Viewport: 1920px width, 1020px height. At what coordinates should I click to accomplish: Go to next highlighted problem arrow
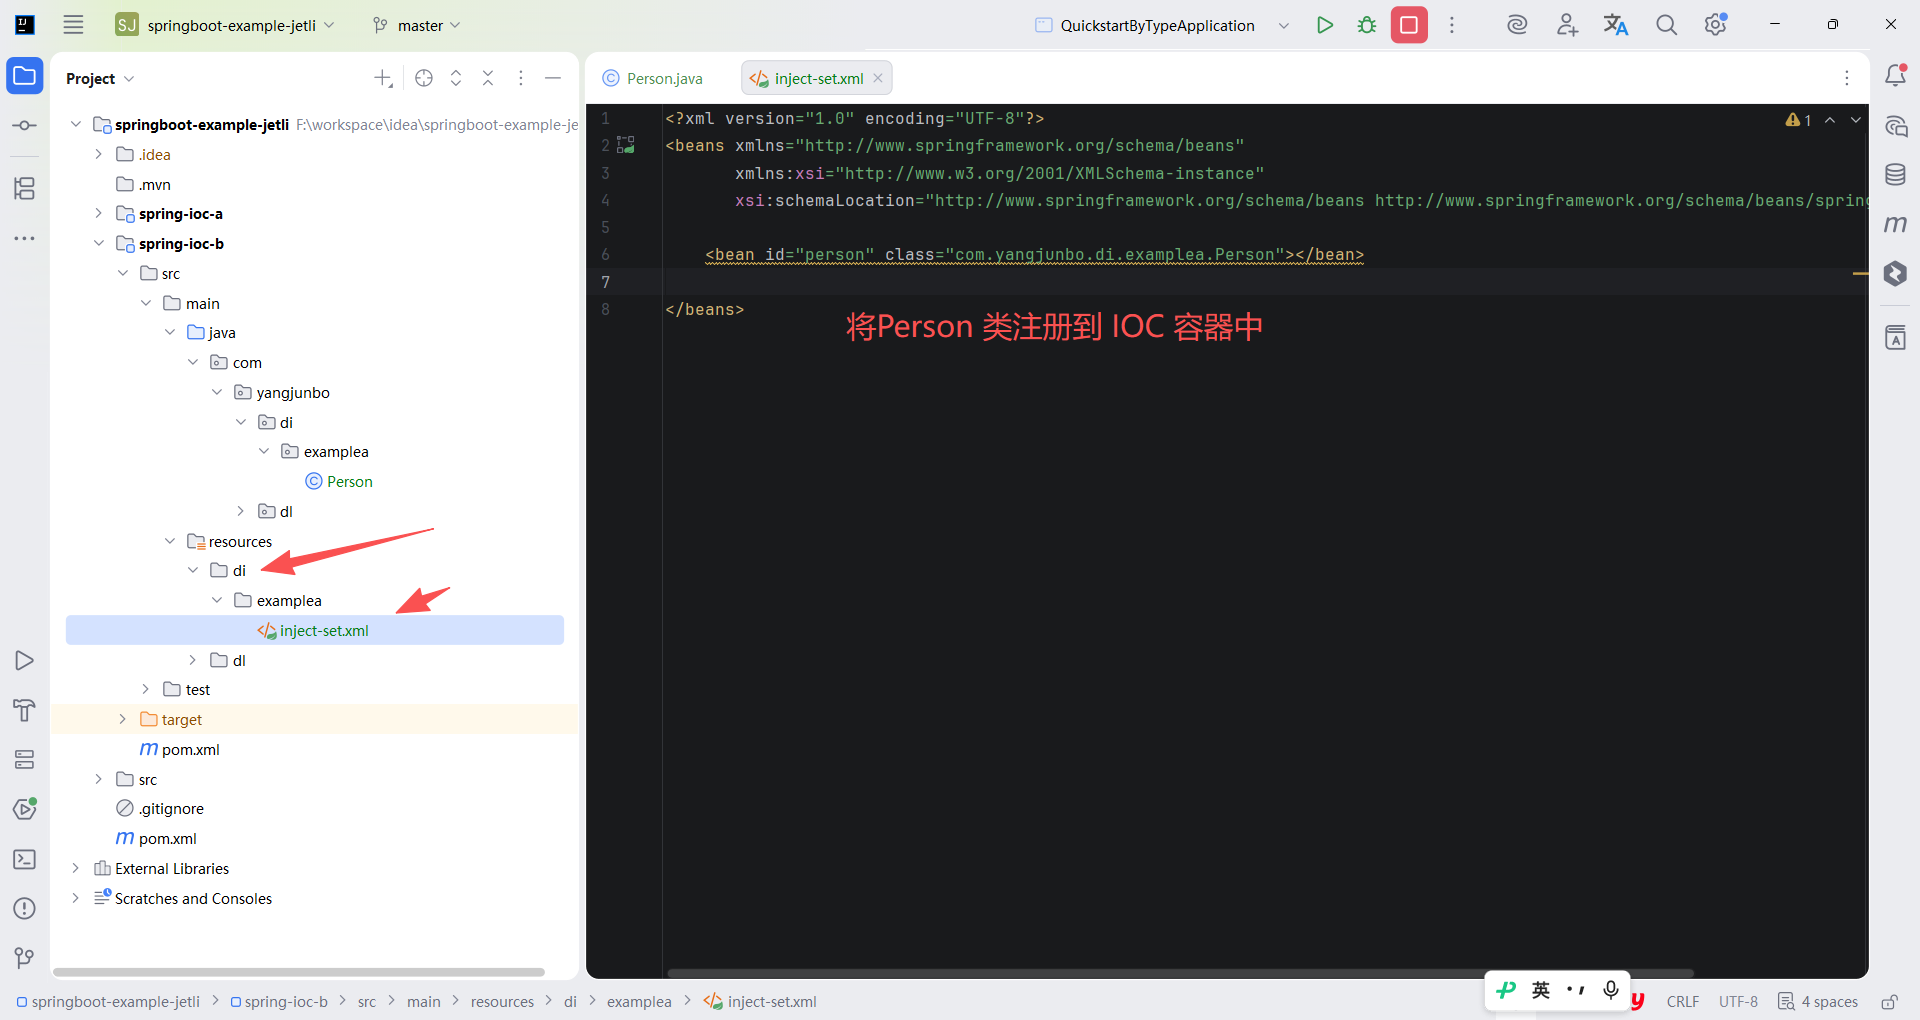point(1856,120)
